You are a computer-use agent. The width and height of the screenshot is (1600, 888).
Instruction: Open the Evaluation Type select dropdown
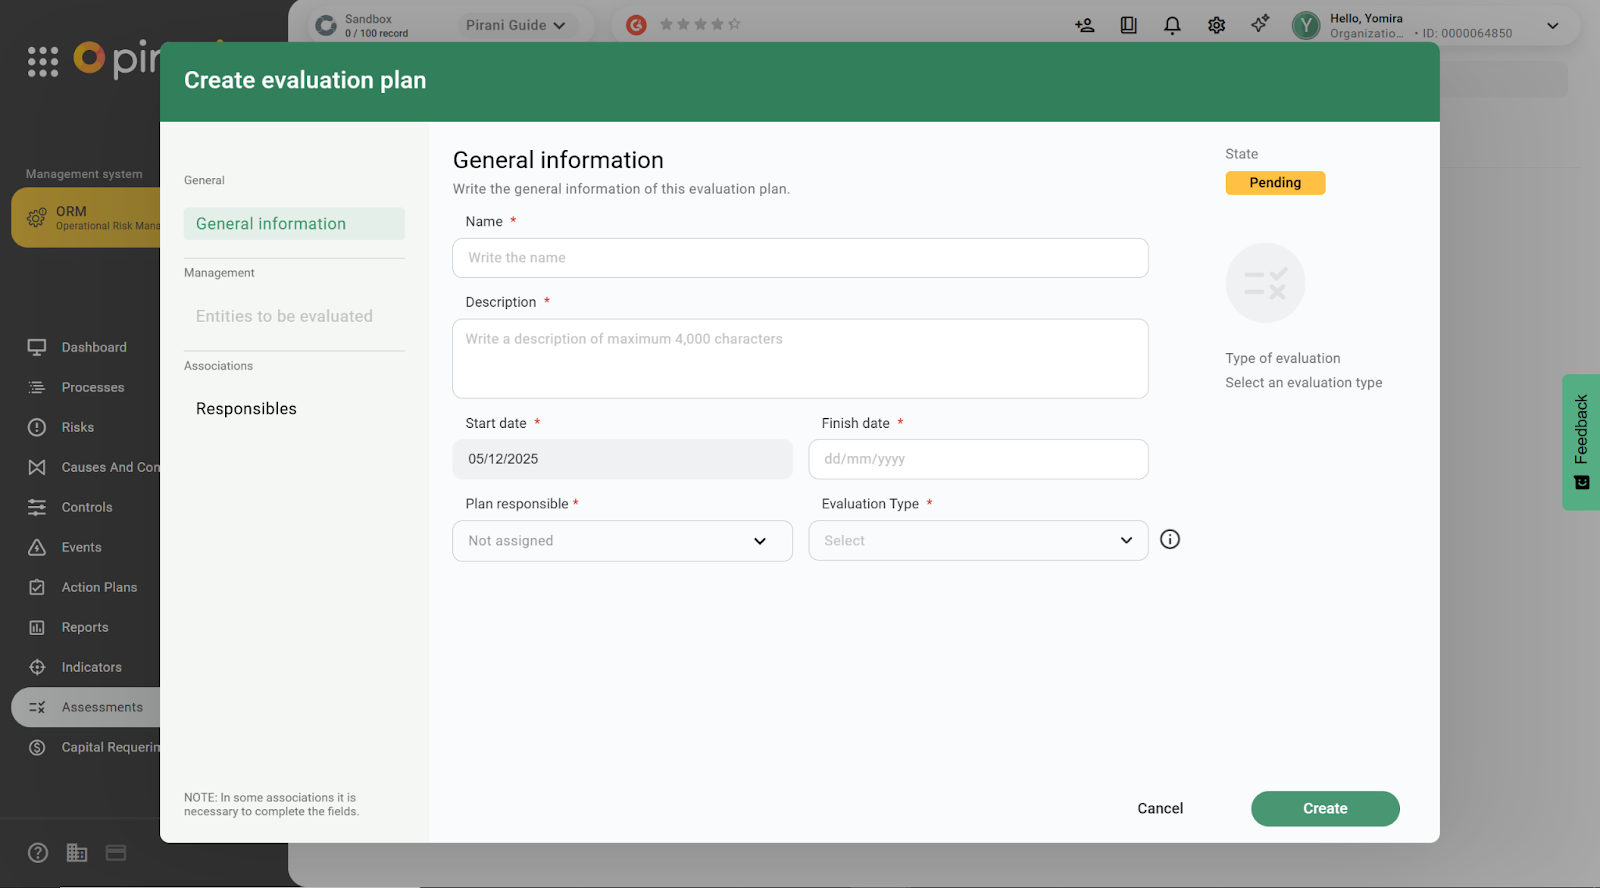click(x=977, y=541)
